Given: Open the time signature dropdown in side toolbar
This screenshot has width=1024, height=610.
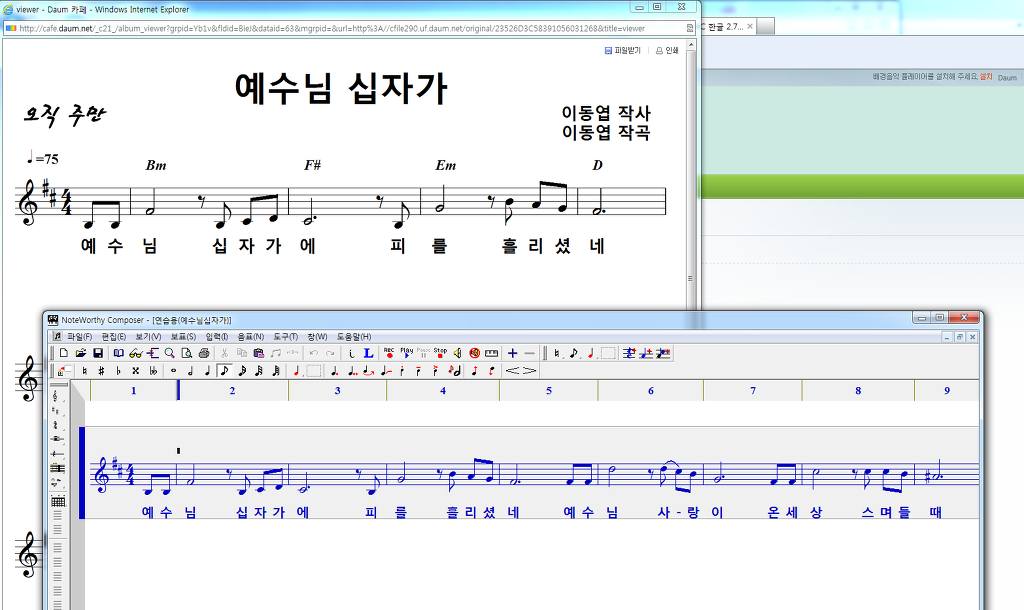Looking at the screenshot, I should point(57,425).
